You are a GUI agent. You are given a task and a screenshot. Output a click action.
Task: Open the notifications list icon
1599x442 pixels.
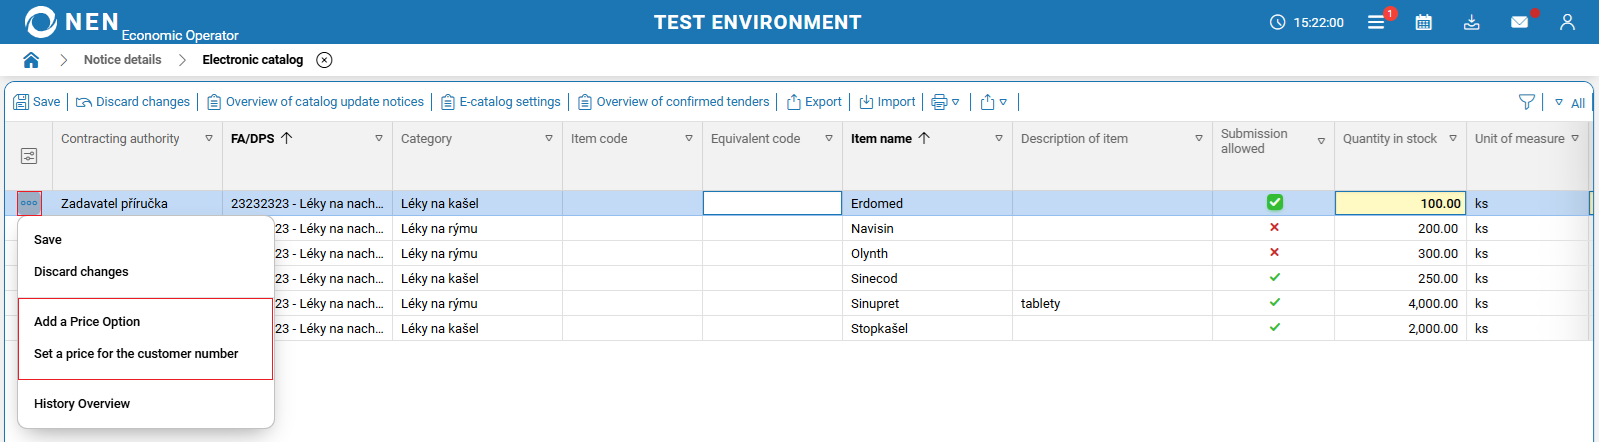tap(1376, 22)
